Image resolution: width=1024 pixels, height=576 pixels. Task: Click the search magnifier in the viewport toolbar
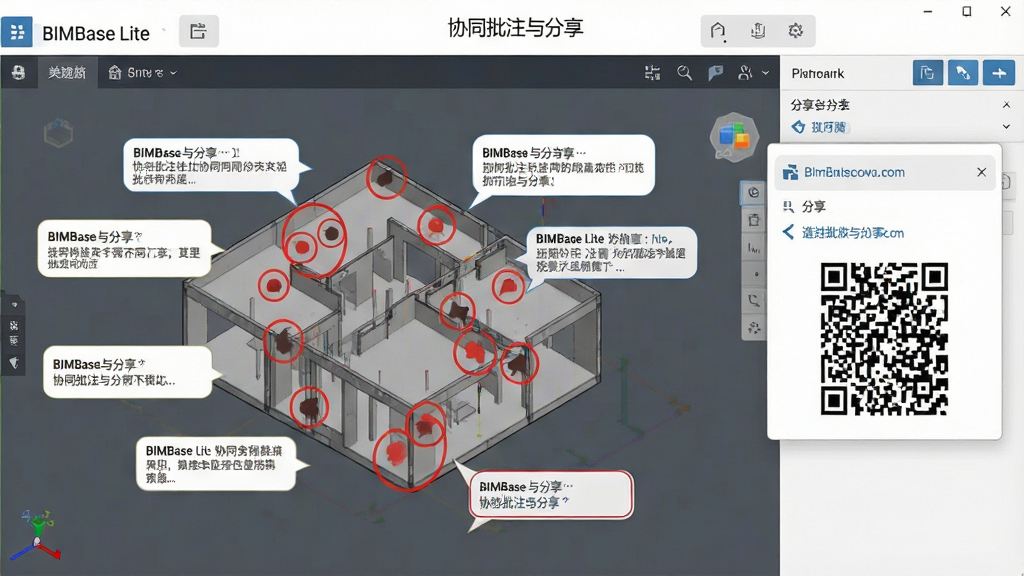[684, 73]
